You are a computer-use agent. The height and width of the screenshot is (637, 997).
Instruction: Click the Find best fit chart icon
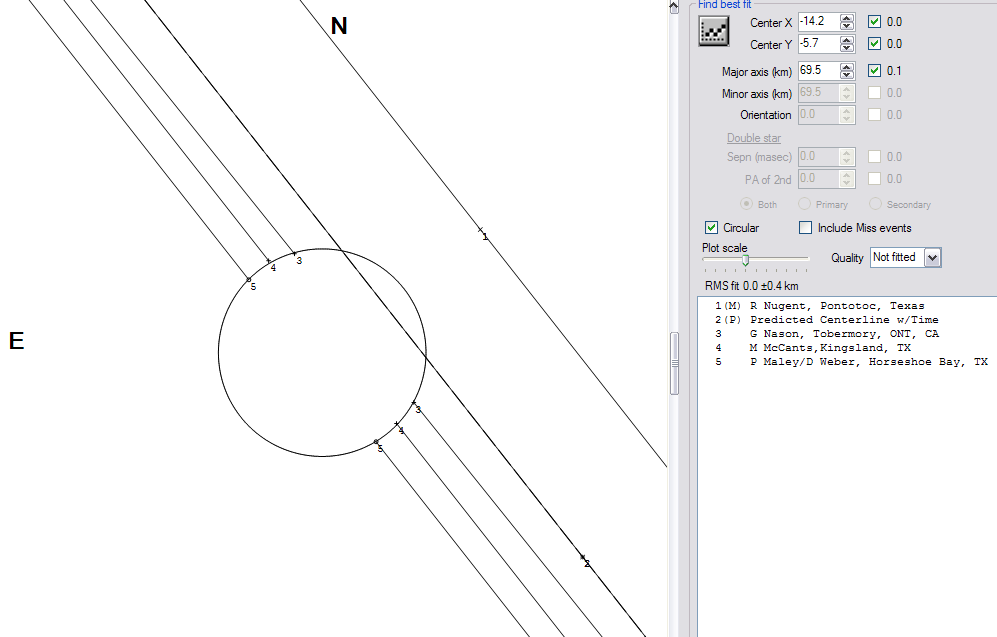click(x=712, y=32)
